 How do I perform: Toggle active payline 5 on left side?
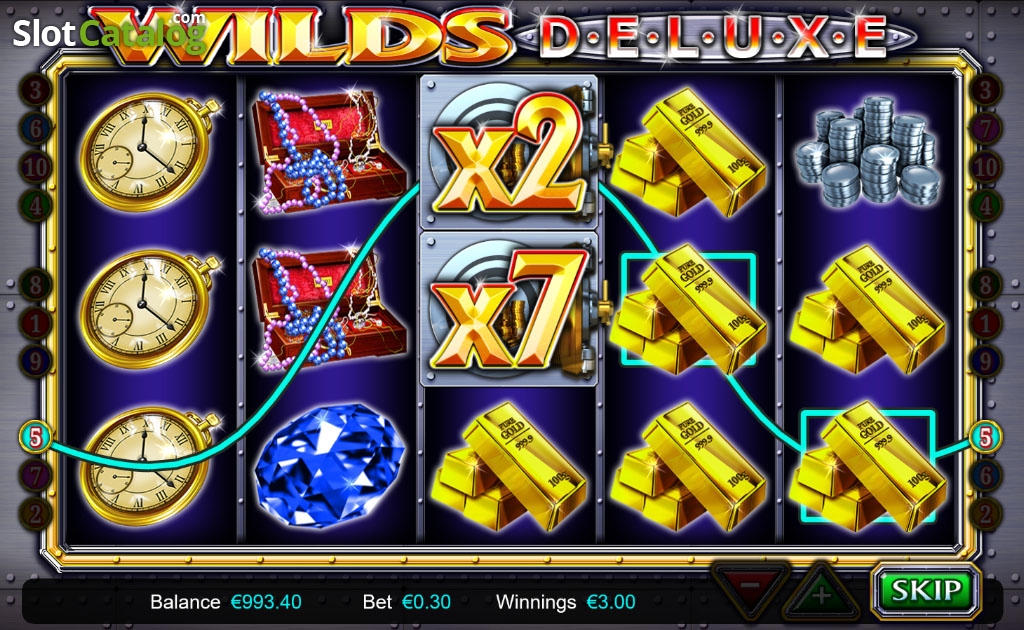tap(35, 437)
